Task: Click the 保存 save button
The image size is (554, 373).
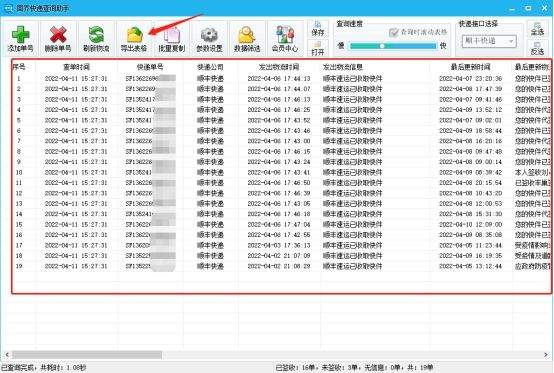Action: click(x=318, y=29)
